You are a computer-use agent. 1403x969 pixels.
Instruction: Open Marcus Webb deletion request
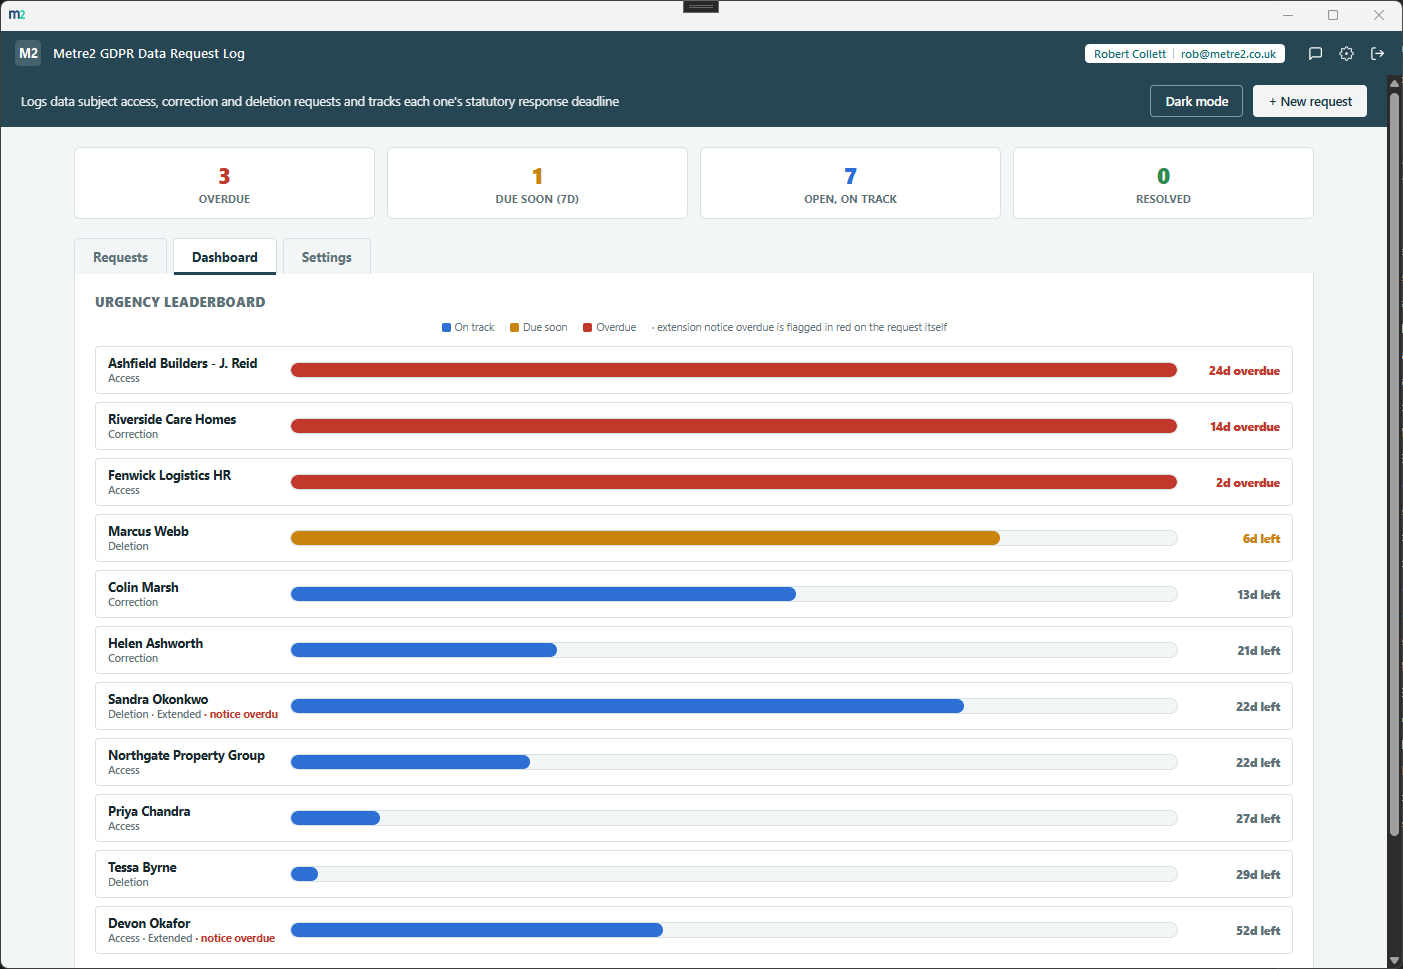[694, 538]
